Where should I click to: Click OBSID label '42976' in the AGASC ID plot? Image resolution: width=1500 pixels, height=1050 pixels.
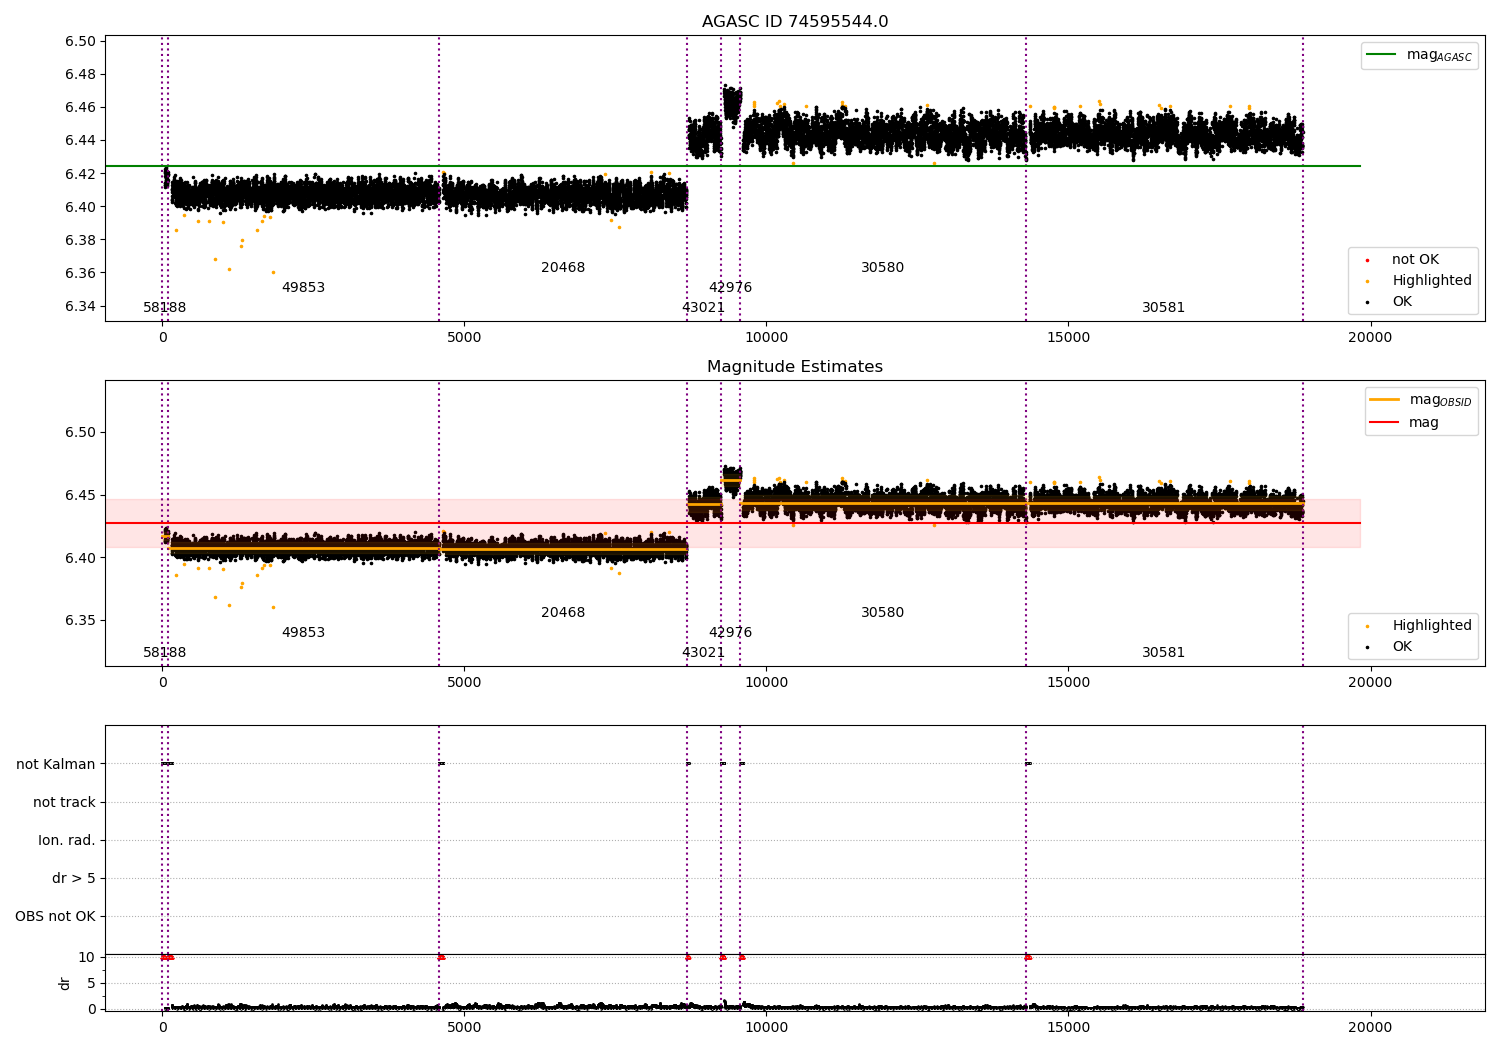(x=730, y=288)
